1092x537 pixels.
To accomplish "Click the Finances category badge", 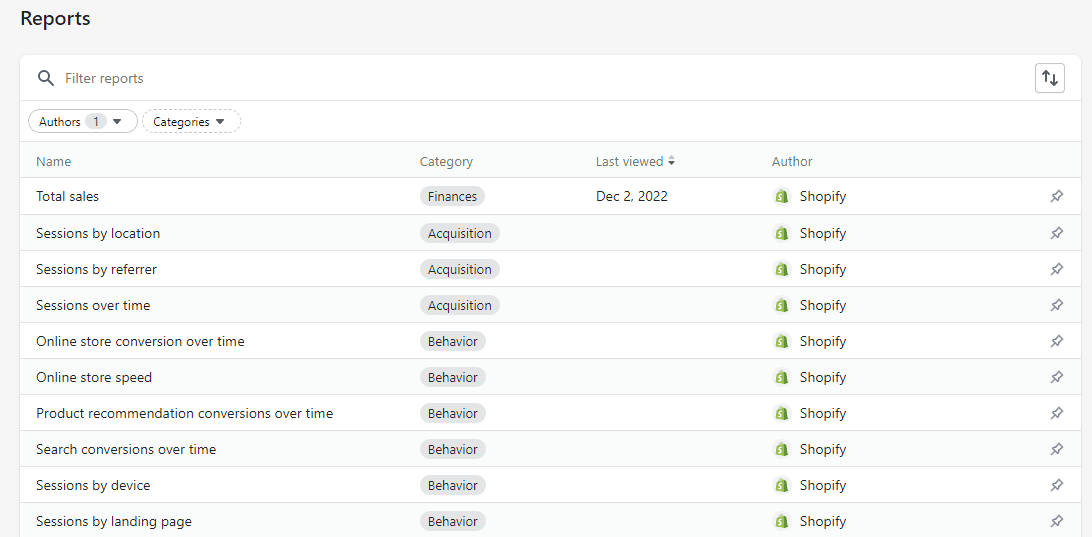I will click(452, 196).
